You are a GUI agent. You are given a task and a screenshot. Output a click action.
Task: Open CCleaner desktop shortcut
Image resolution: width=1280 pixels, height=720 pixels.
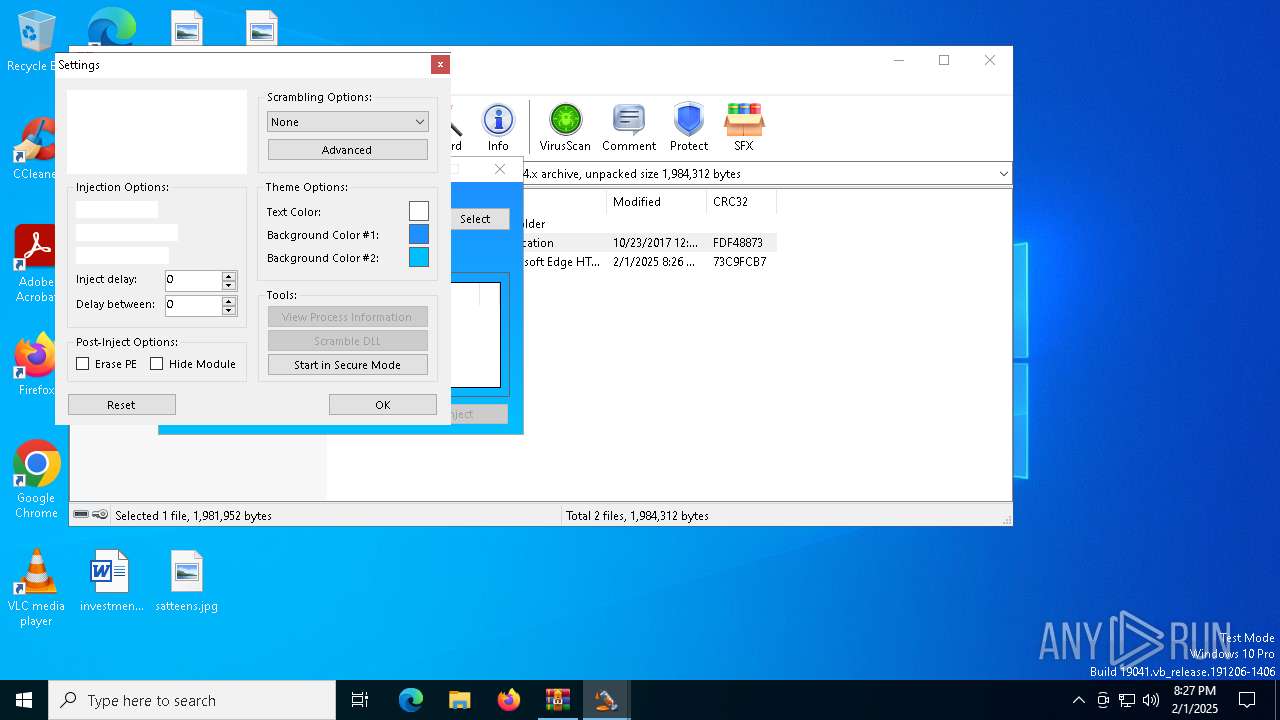(x=34, y=149)
